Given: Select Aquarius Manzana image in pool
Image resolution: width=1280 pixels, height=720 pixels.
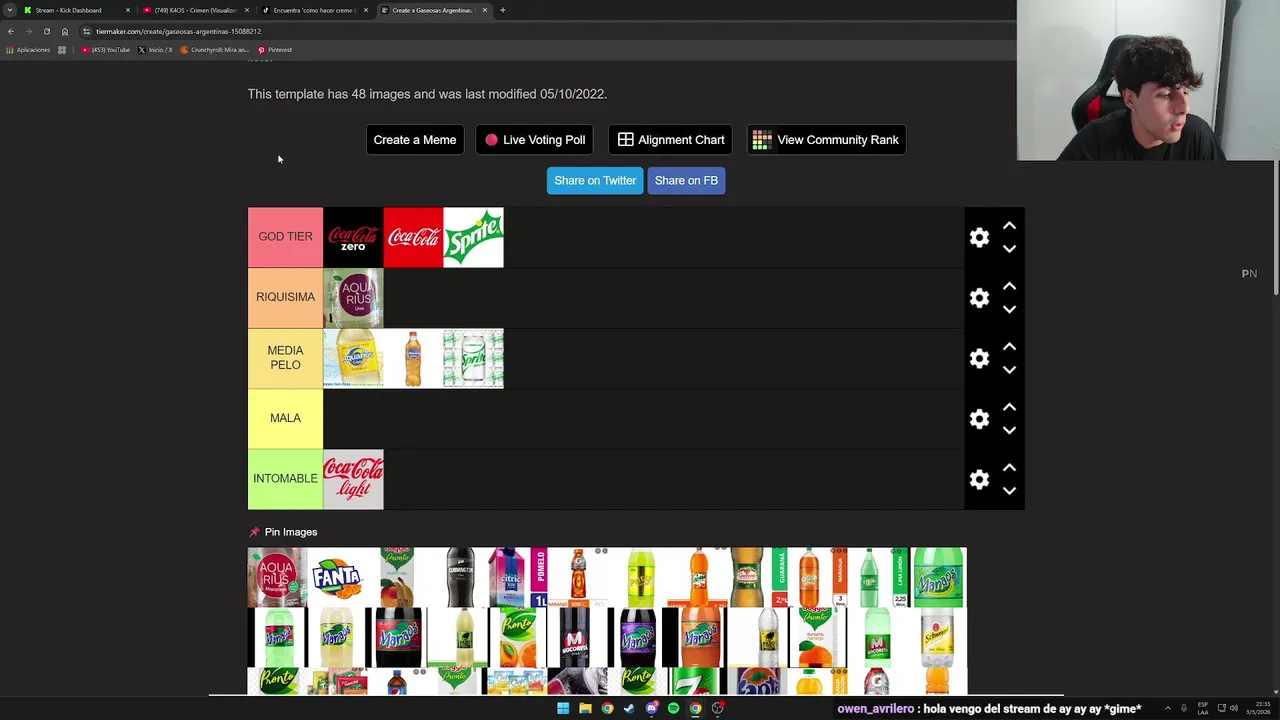Looking at the screenshot, I should coord(277,577).
